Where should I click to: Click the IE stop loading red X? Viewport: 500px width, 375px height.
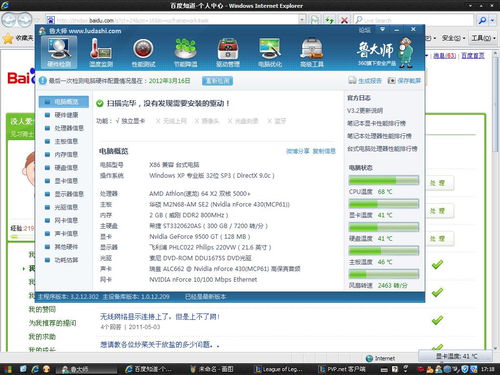click(x=344, y=20)
